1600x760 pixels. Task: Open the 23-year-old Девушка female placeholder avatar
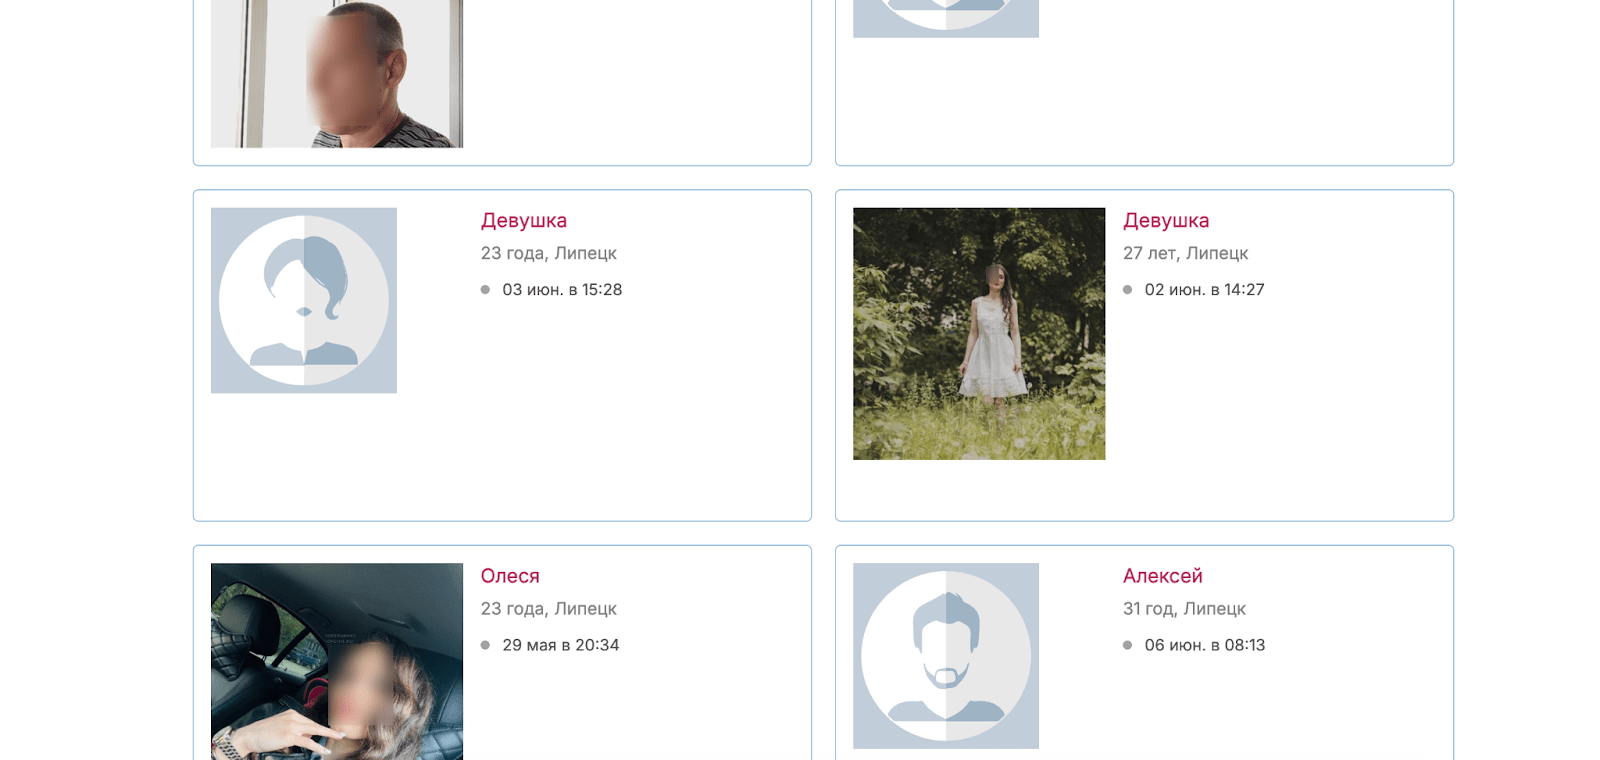click(x=304, y=300)
